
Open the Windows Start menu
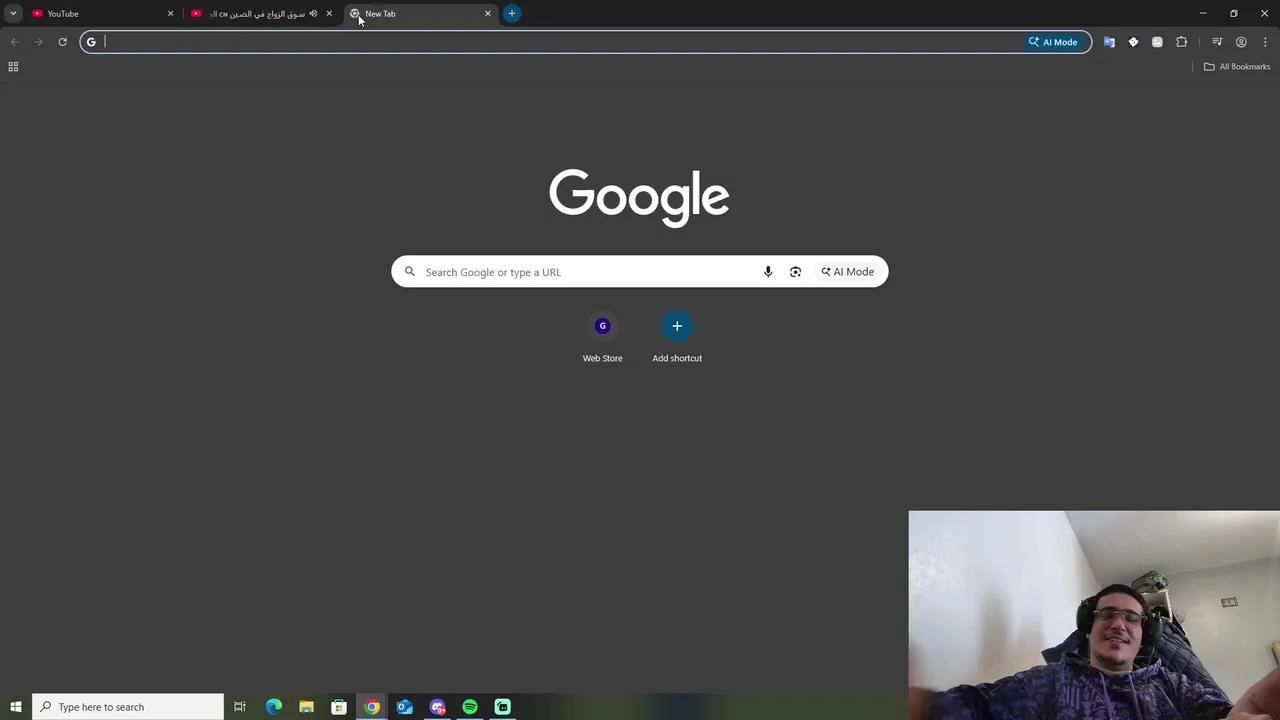coord(16,707)
